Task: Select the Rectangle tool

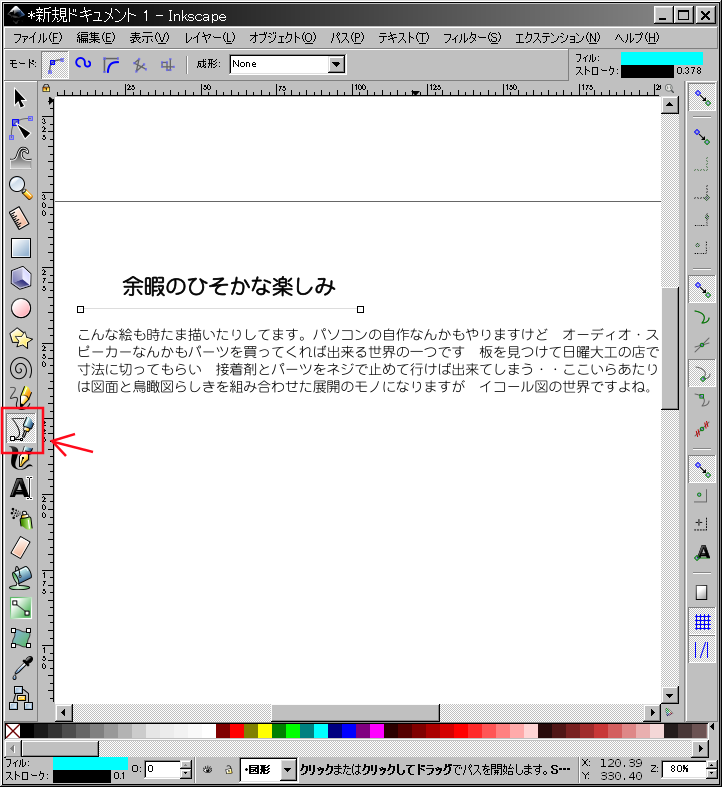Action: coord(21,248)
